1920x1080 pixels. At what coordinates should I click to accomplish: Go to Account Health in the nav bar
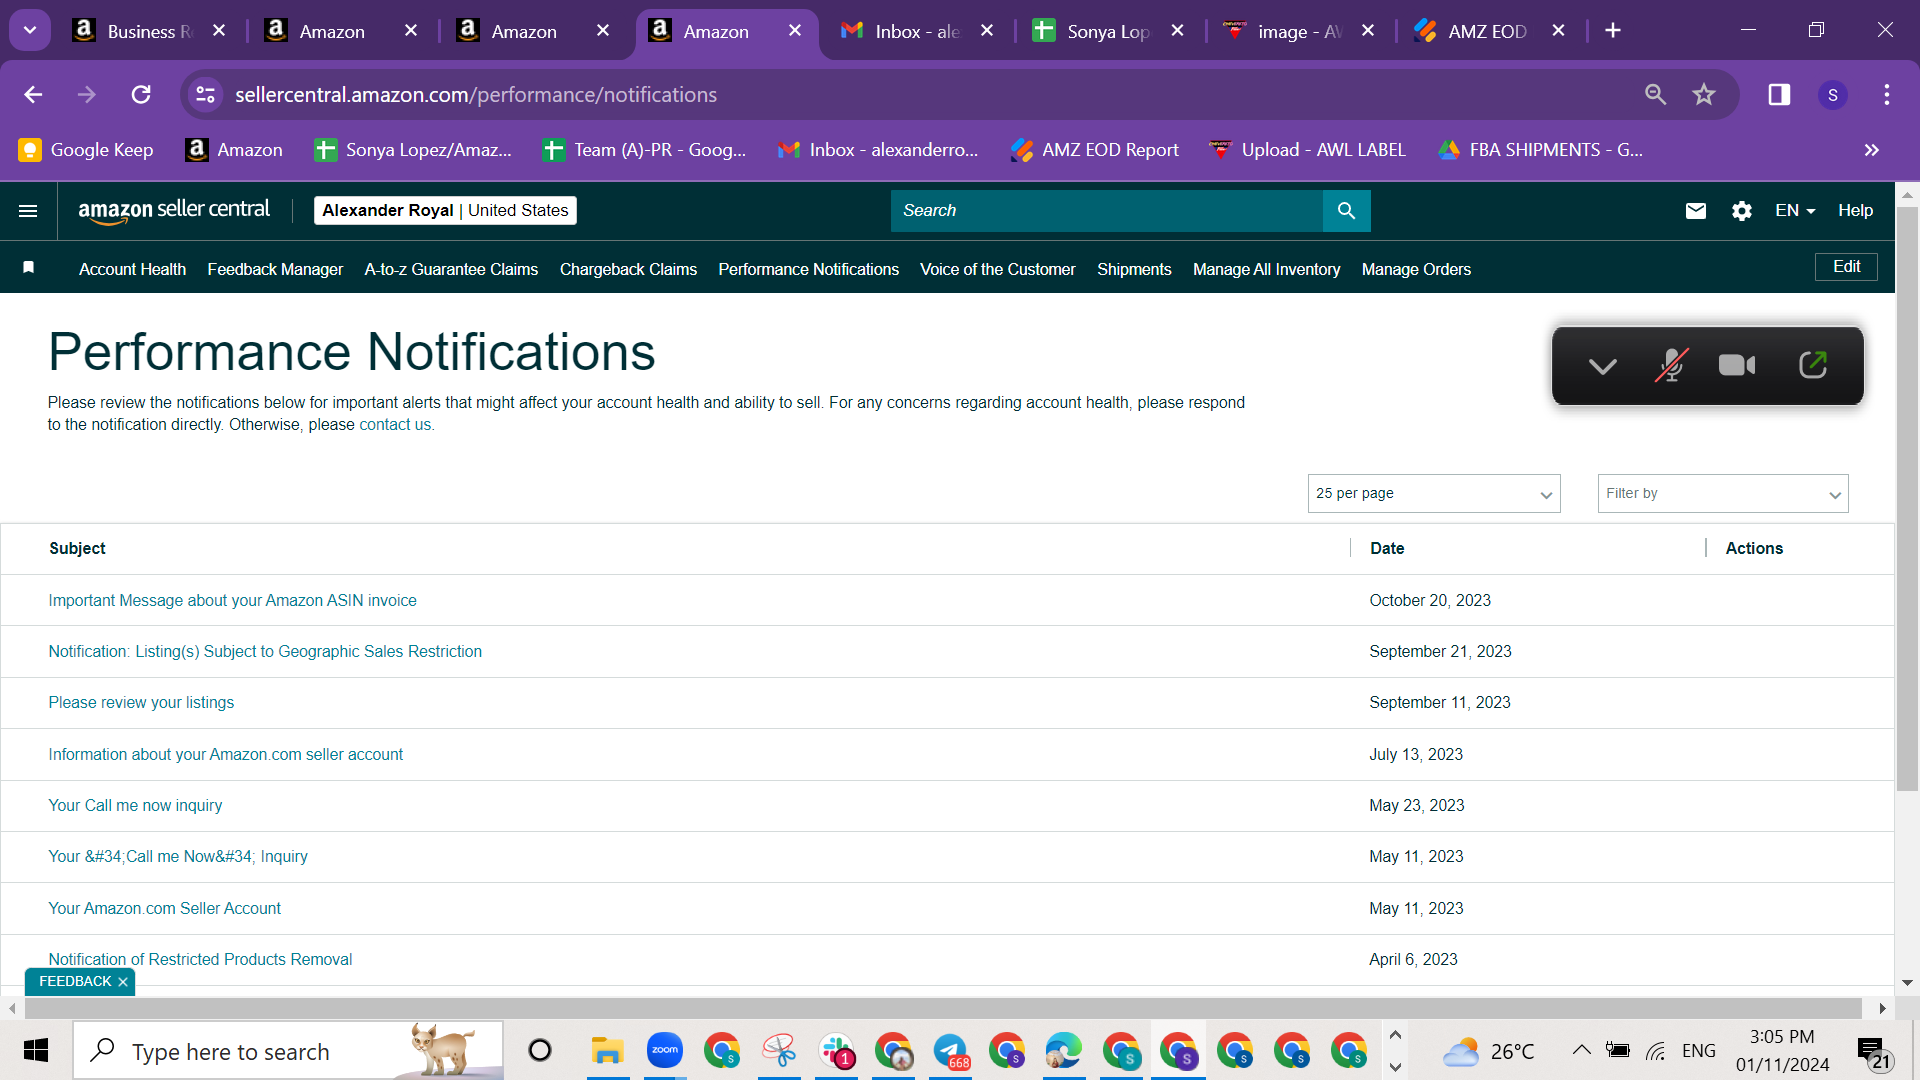pyautogui.click(x=132, y=270)
